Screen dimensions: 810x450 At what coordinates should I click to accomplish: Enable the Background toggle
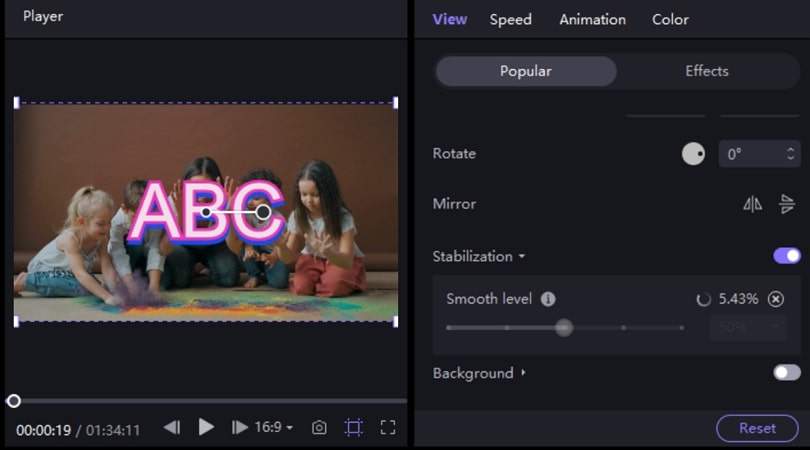787,373
